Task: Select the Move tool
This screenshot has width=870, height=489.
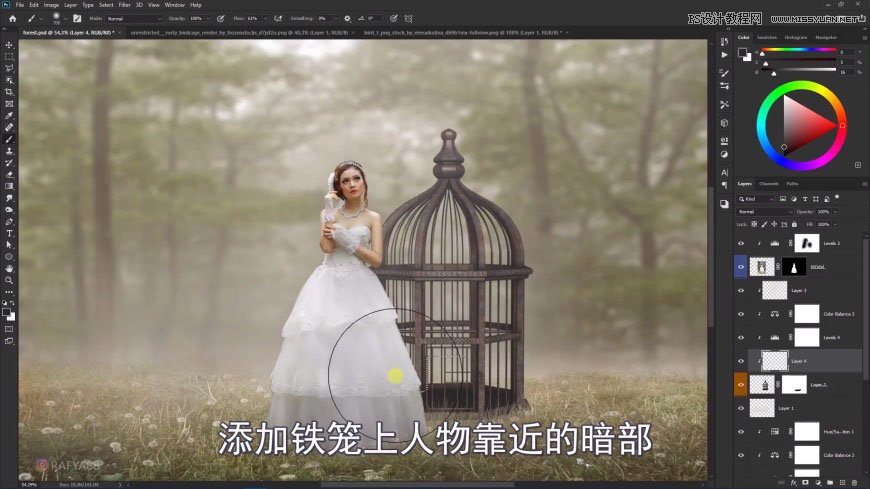Action: tap(9, 45)
